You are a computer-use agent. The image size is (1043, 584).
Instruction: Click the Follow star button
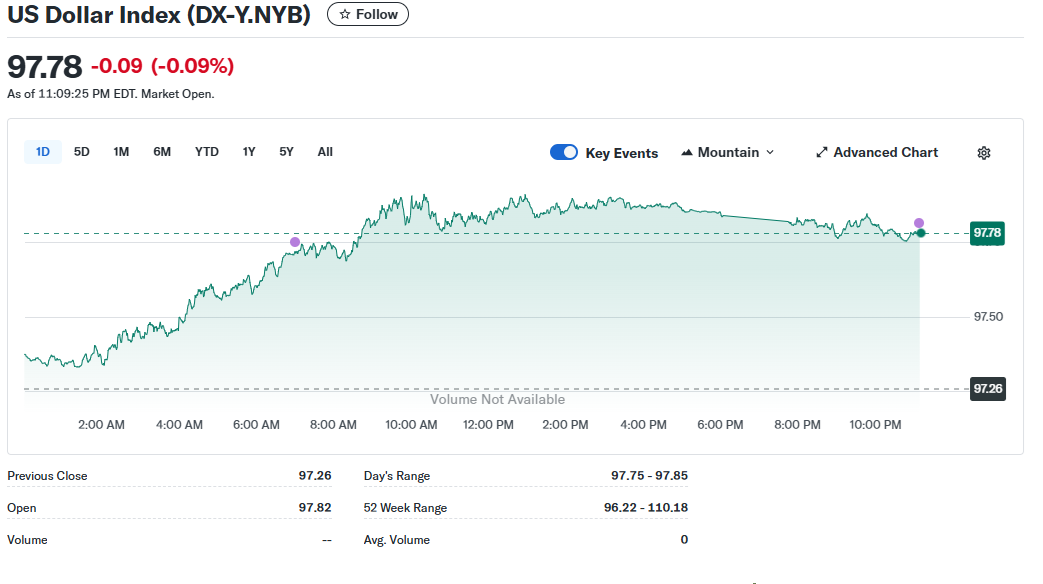pos(367,14)
